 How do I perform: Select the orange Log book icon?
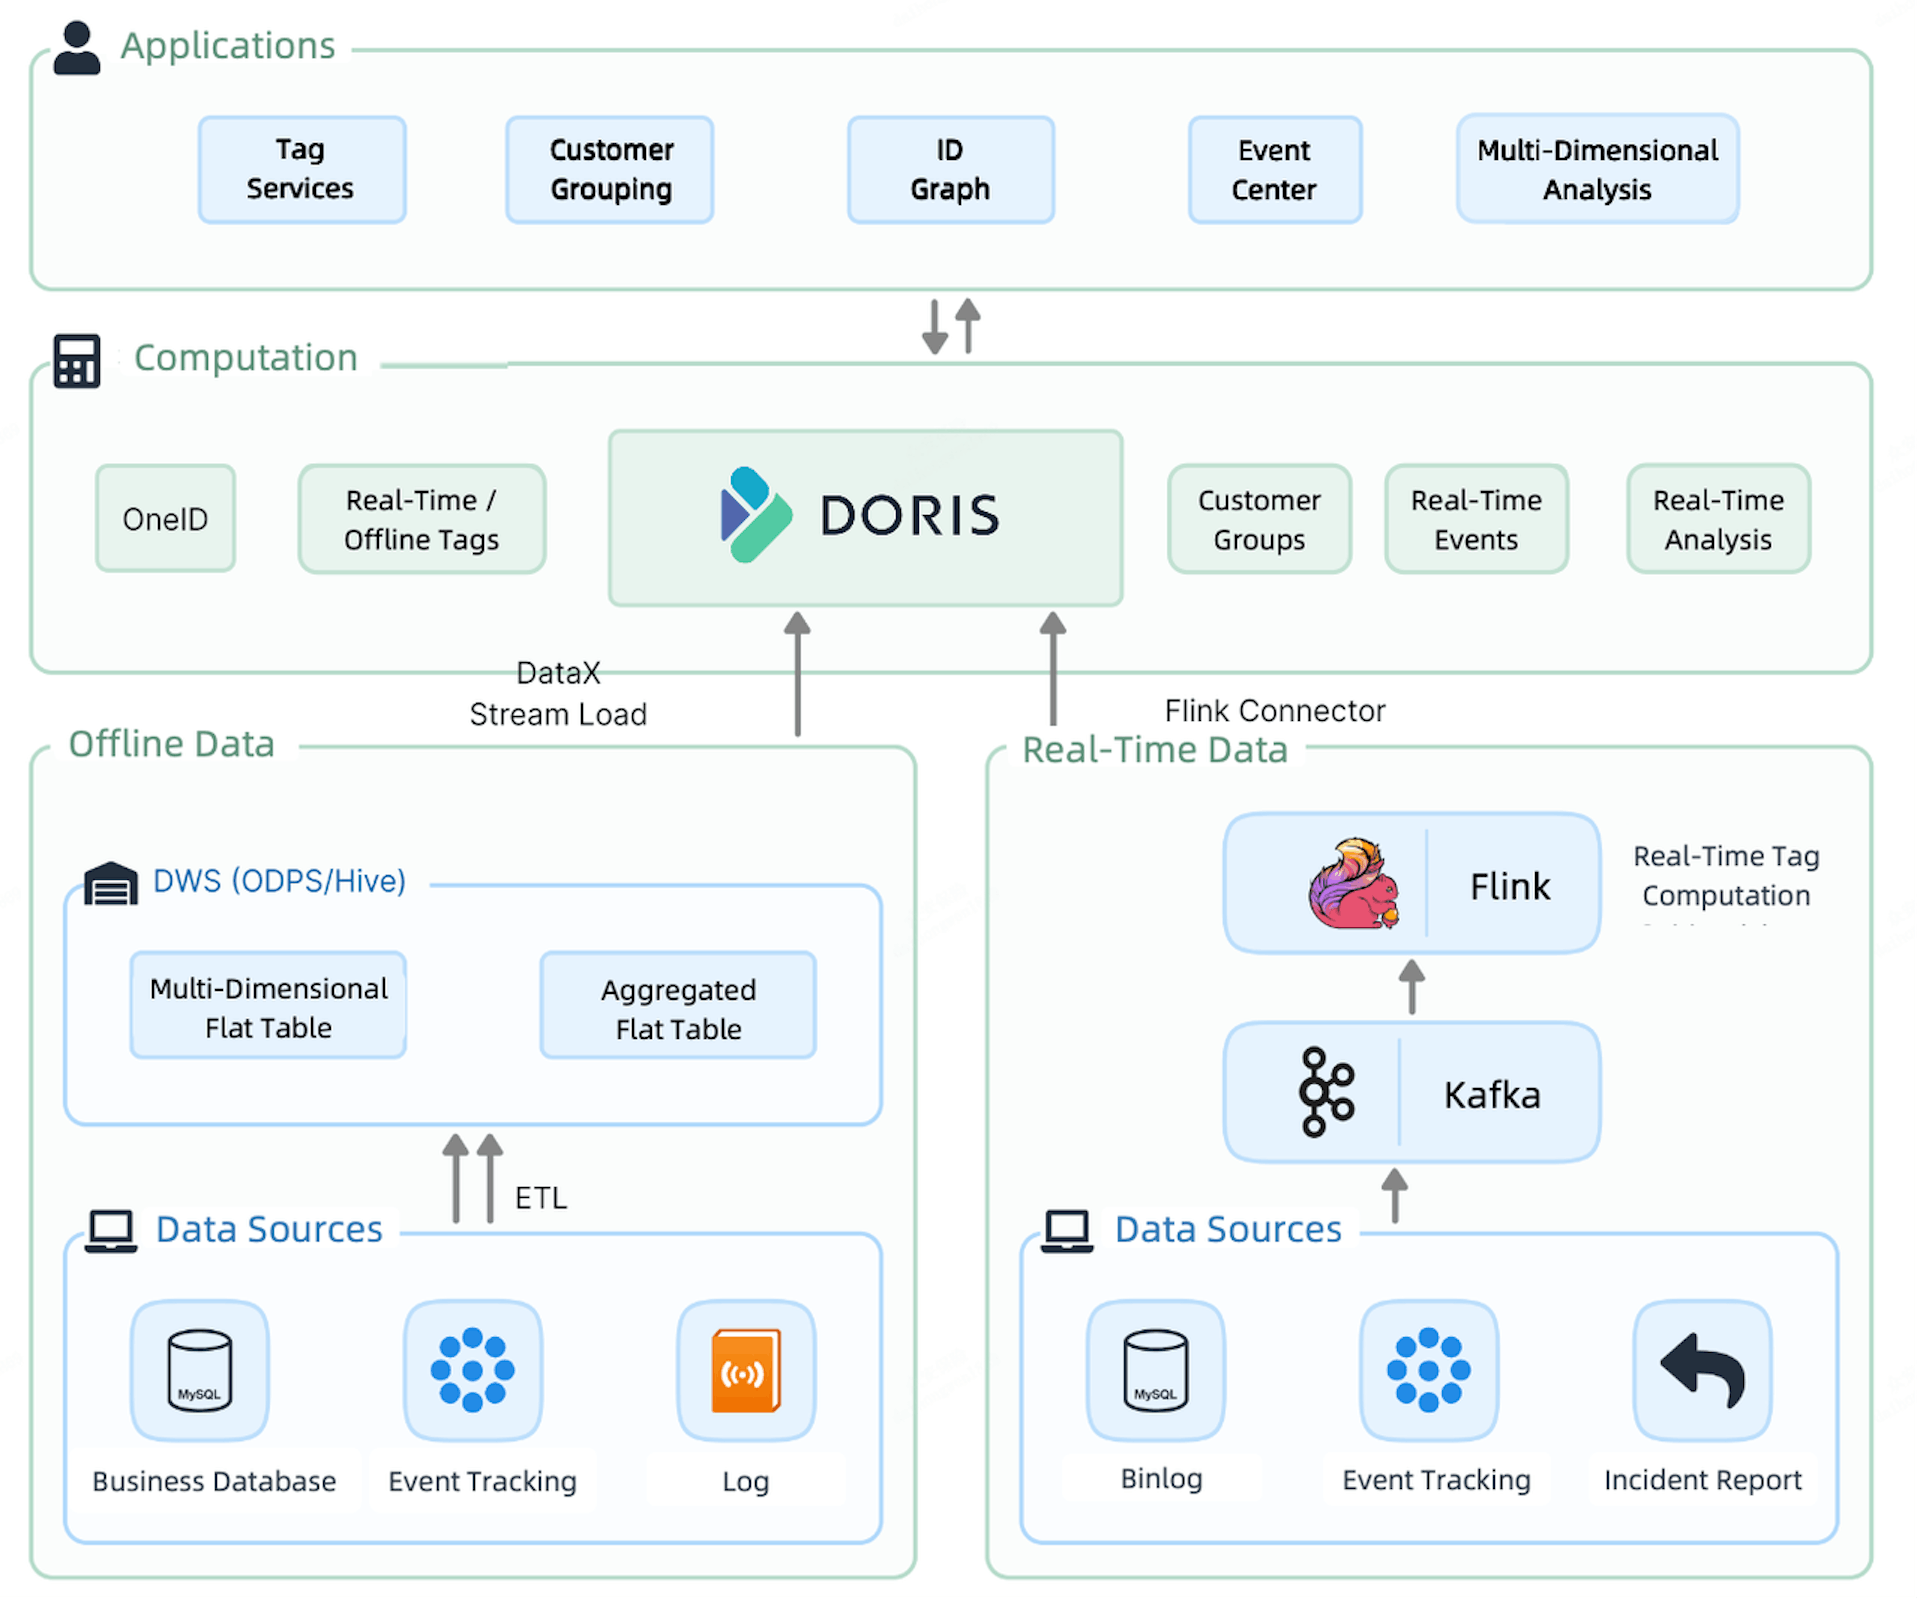click(x=745, y=1373)
